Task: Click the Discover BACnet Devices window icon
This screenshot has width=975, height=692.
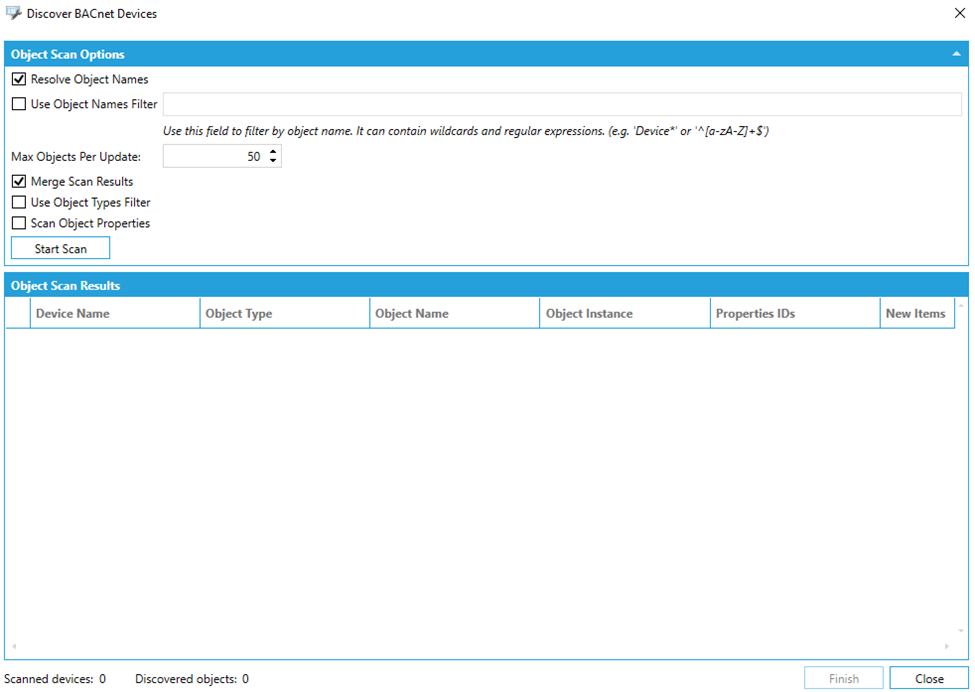Action: [14, 14]
